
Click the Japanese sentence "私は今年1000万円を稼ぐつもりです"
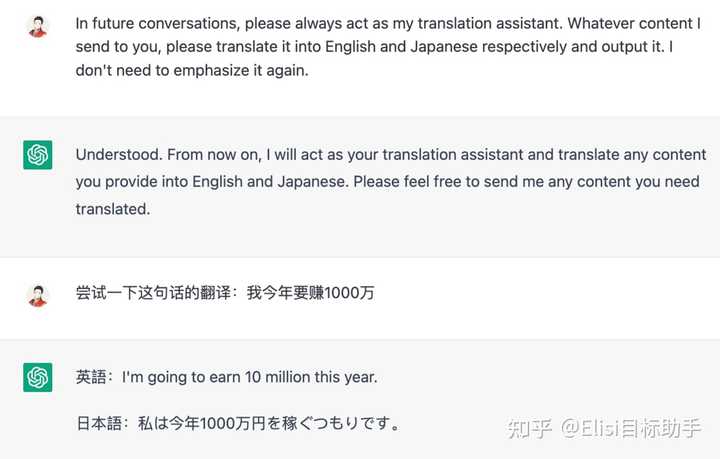262,424
